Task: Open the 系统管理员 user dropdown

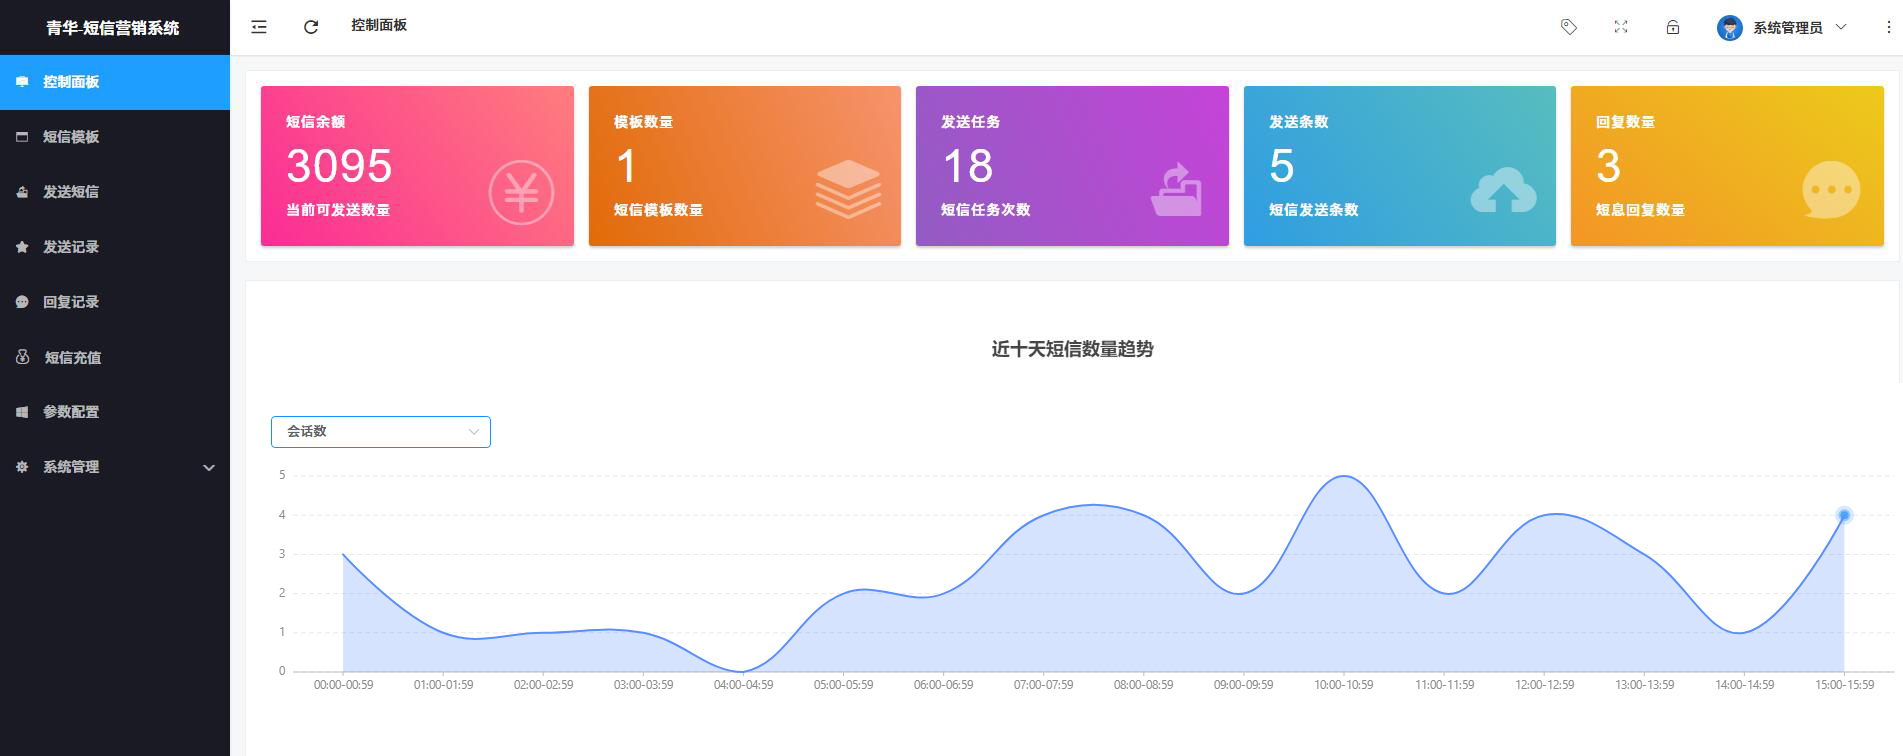Action: click(x=1783, y=28)
